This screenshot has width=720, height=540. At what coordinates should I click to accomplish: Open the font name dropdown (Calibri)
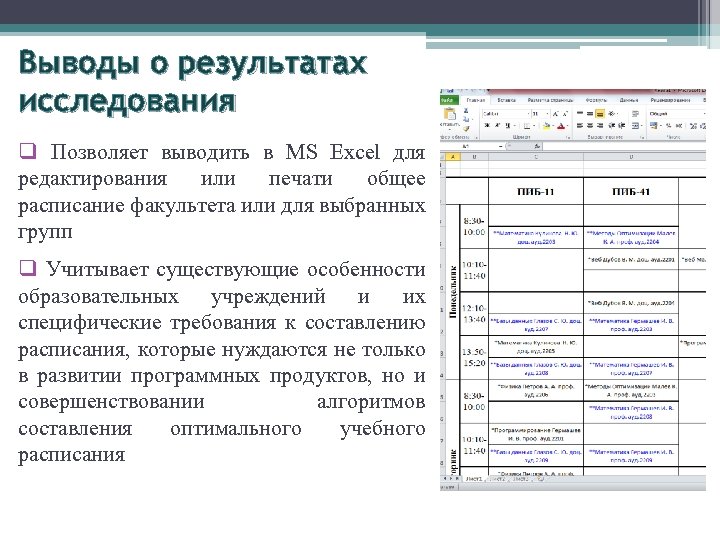tap(529, 113)
